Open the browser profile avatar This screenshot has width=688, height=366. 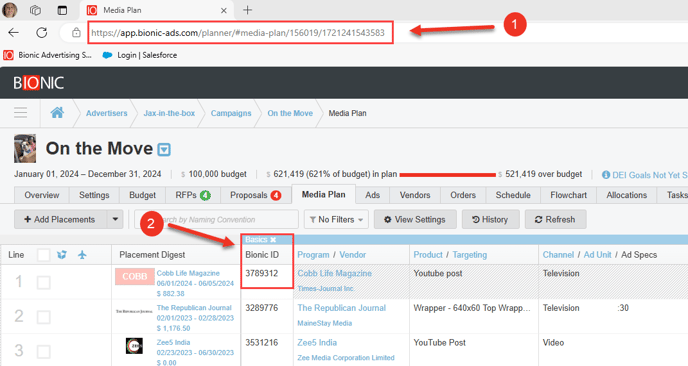pos(10,10)
